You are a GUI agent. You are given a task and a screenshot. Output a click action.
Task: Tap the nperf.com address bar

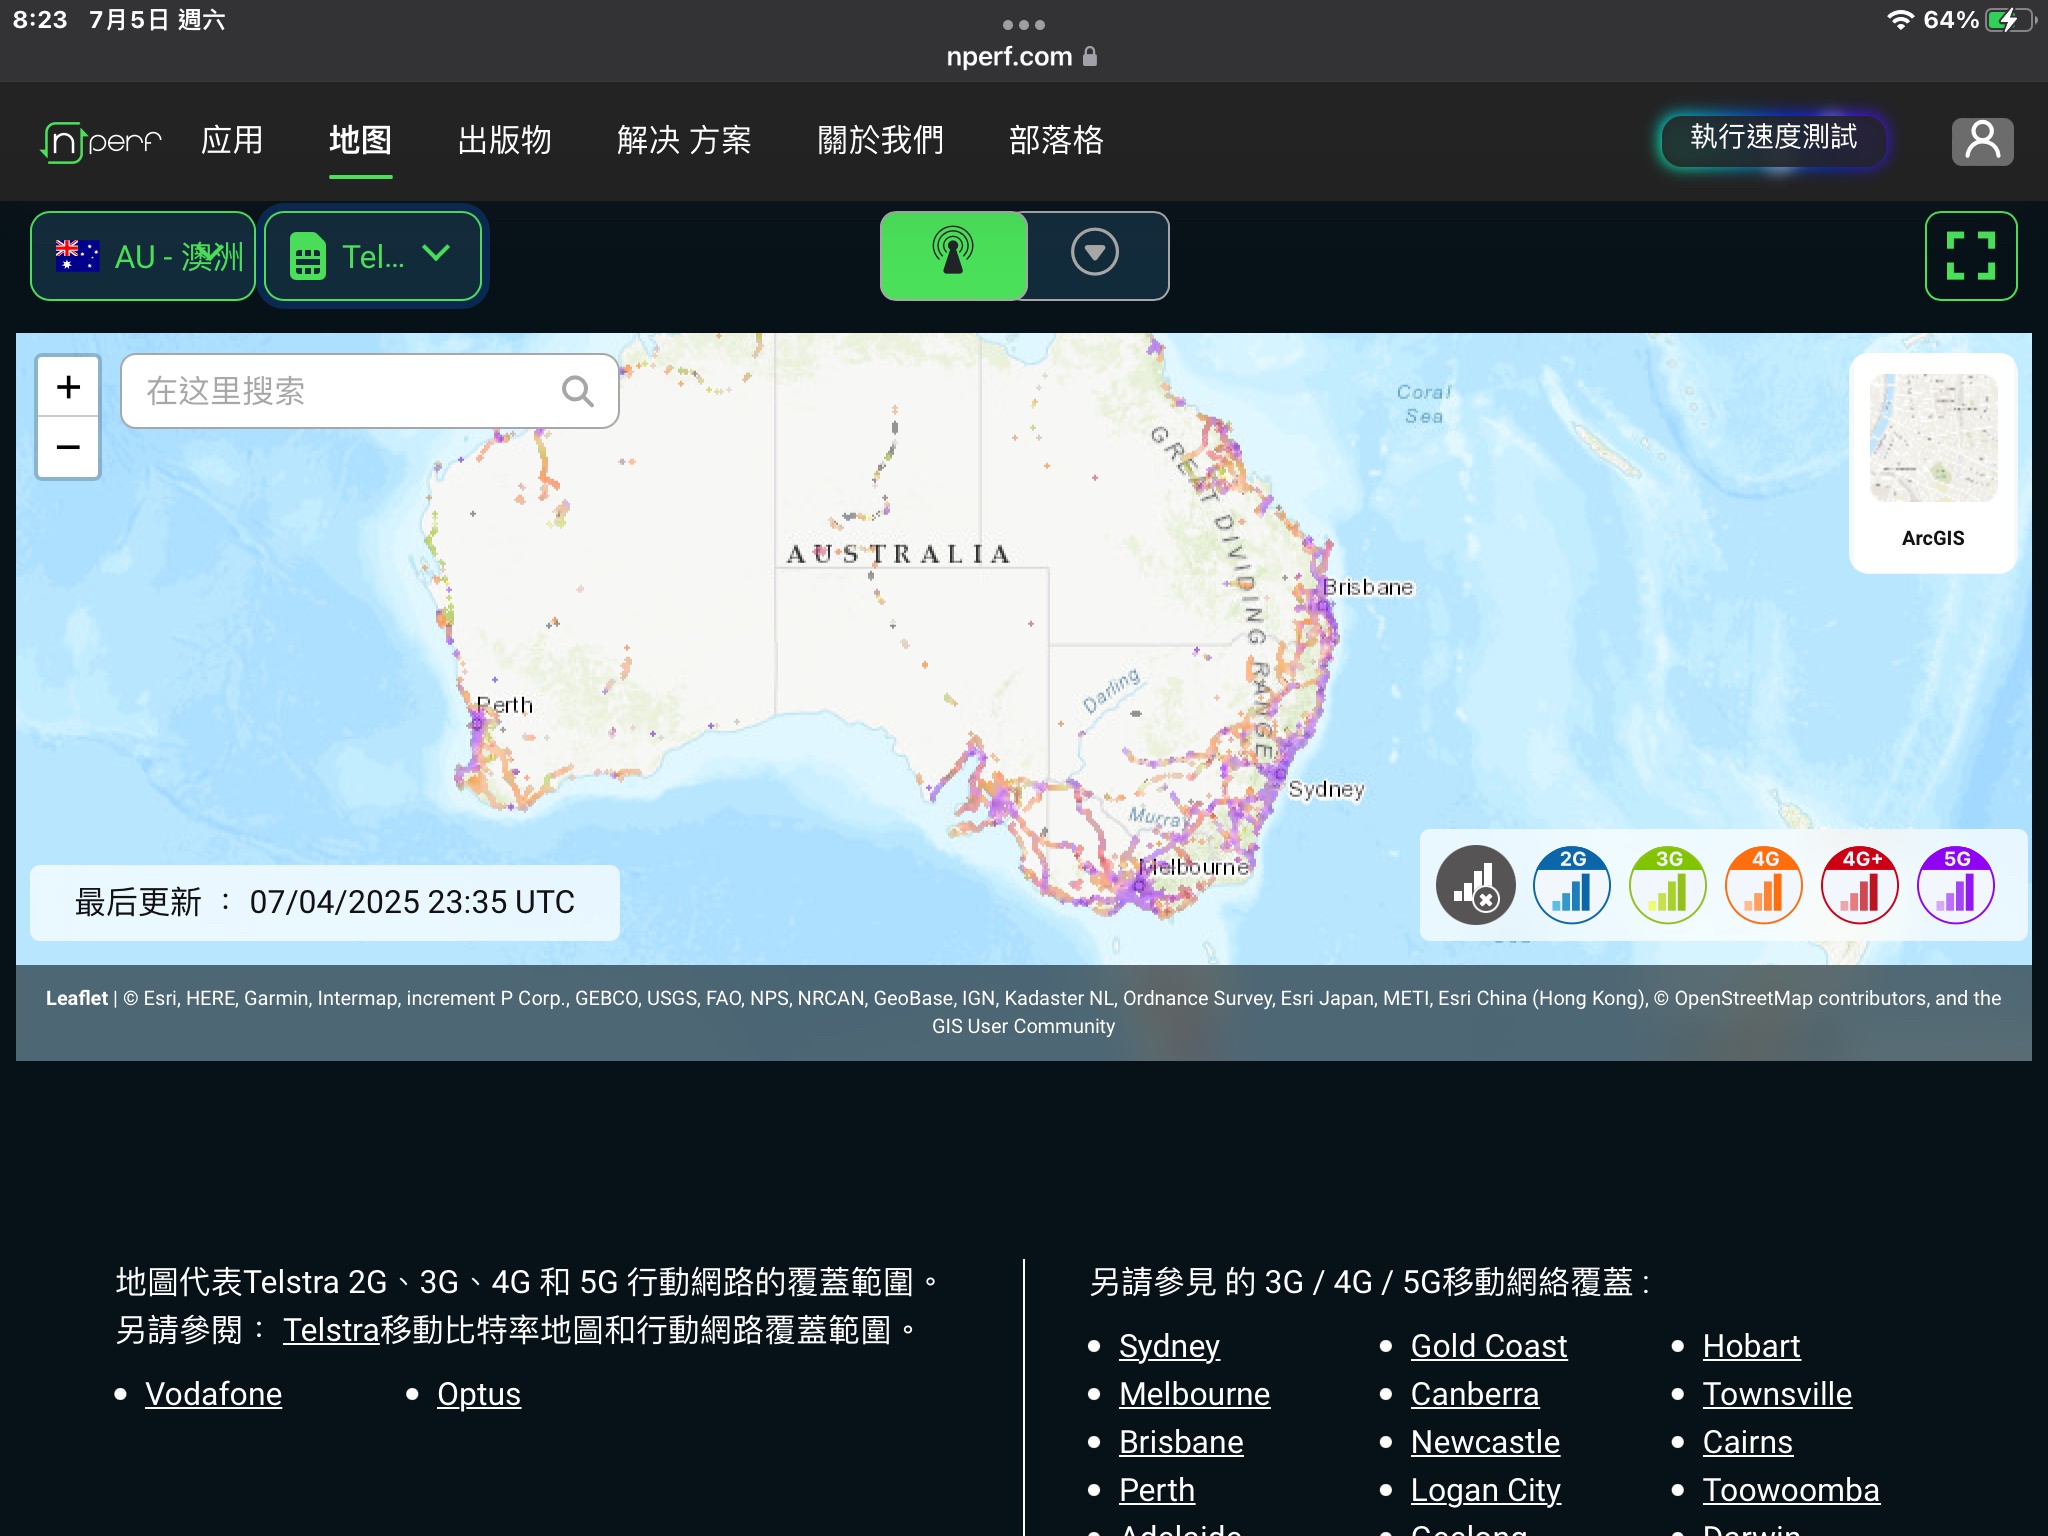(1022, 57)
